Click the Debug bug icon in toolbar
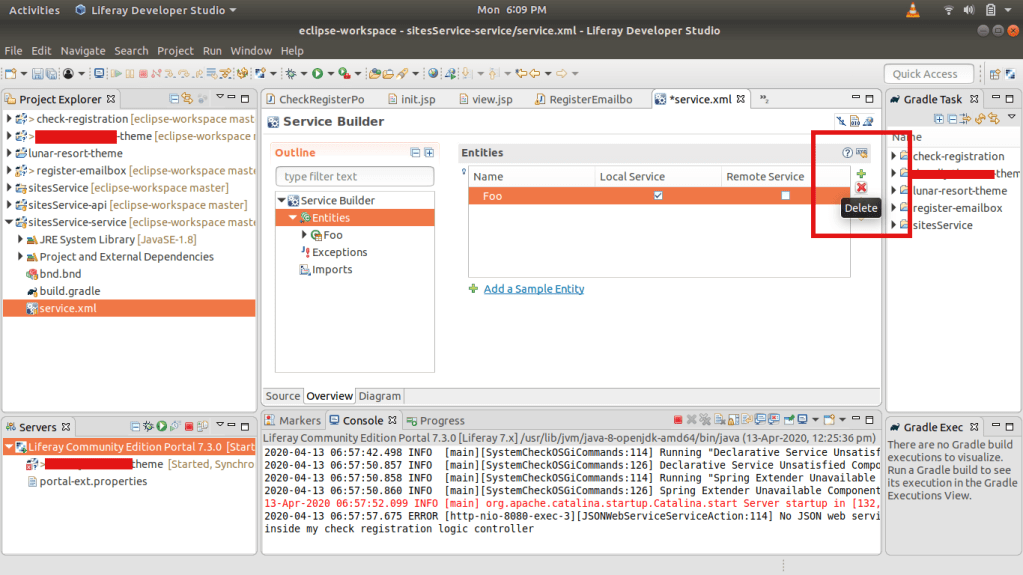1023x575 pixels. (290, 74)
